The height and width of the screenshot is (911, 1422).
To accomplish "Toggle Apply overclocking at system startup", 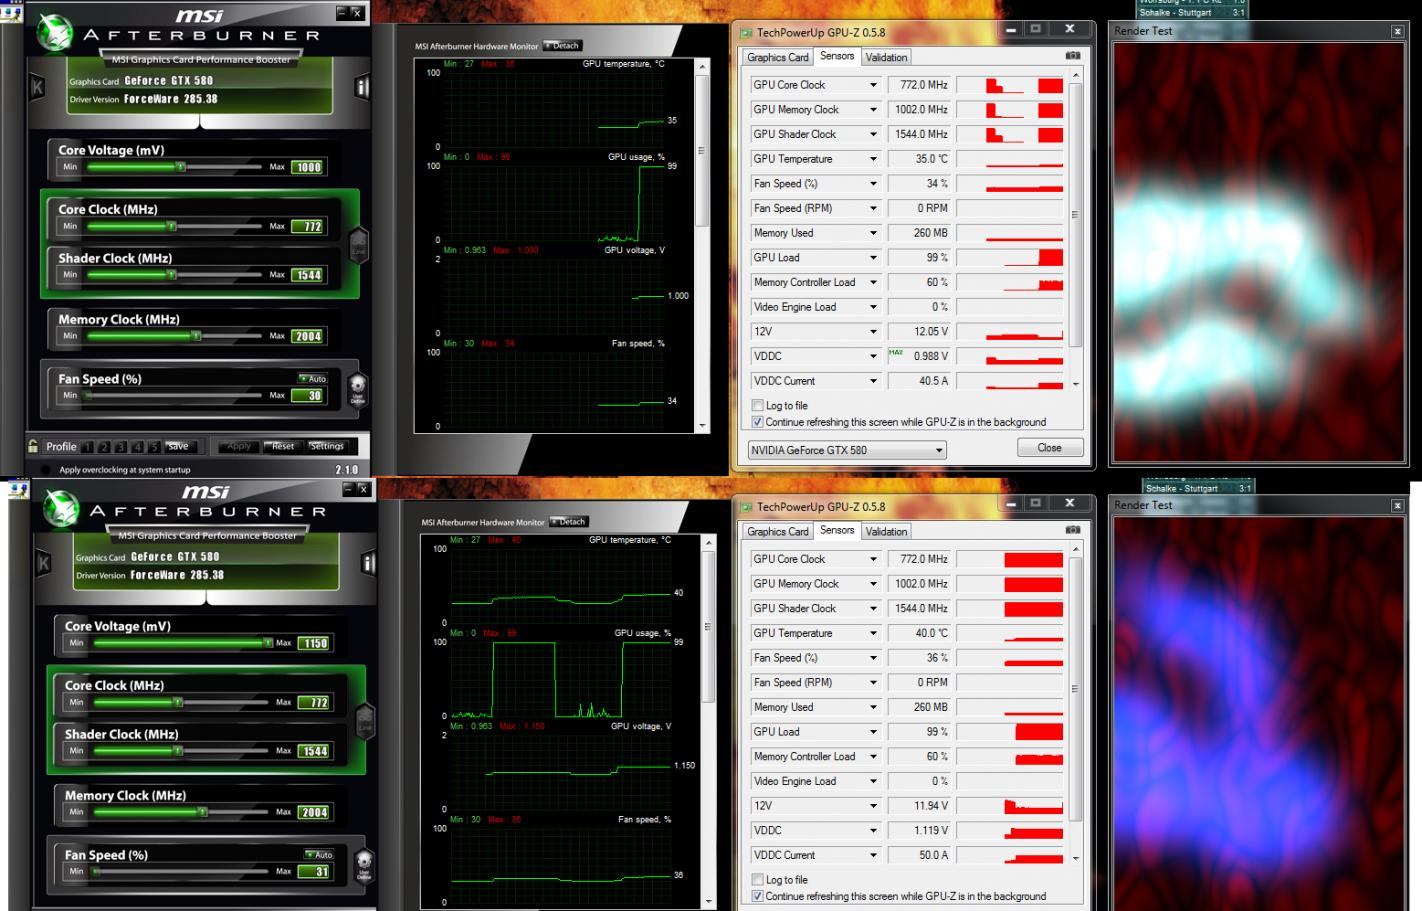I will pos(45,470).
